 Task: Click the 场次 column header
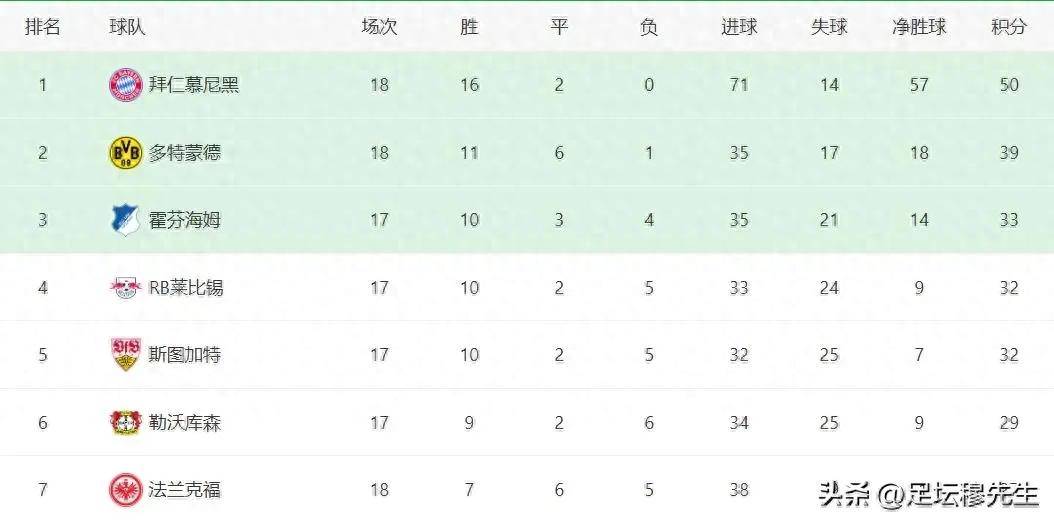(379, 27)
